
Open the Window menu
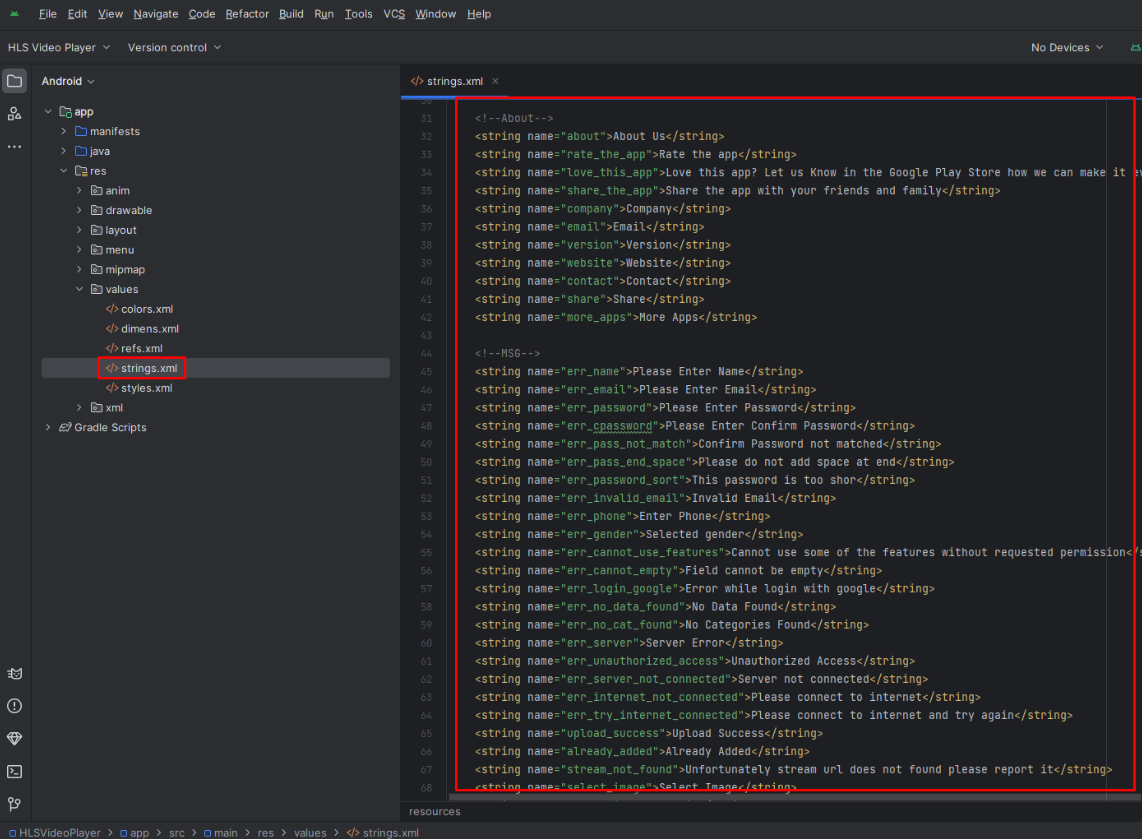click(436, 14)
